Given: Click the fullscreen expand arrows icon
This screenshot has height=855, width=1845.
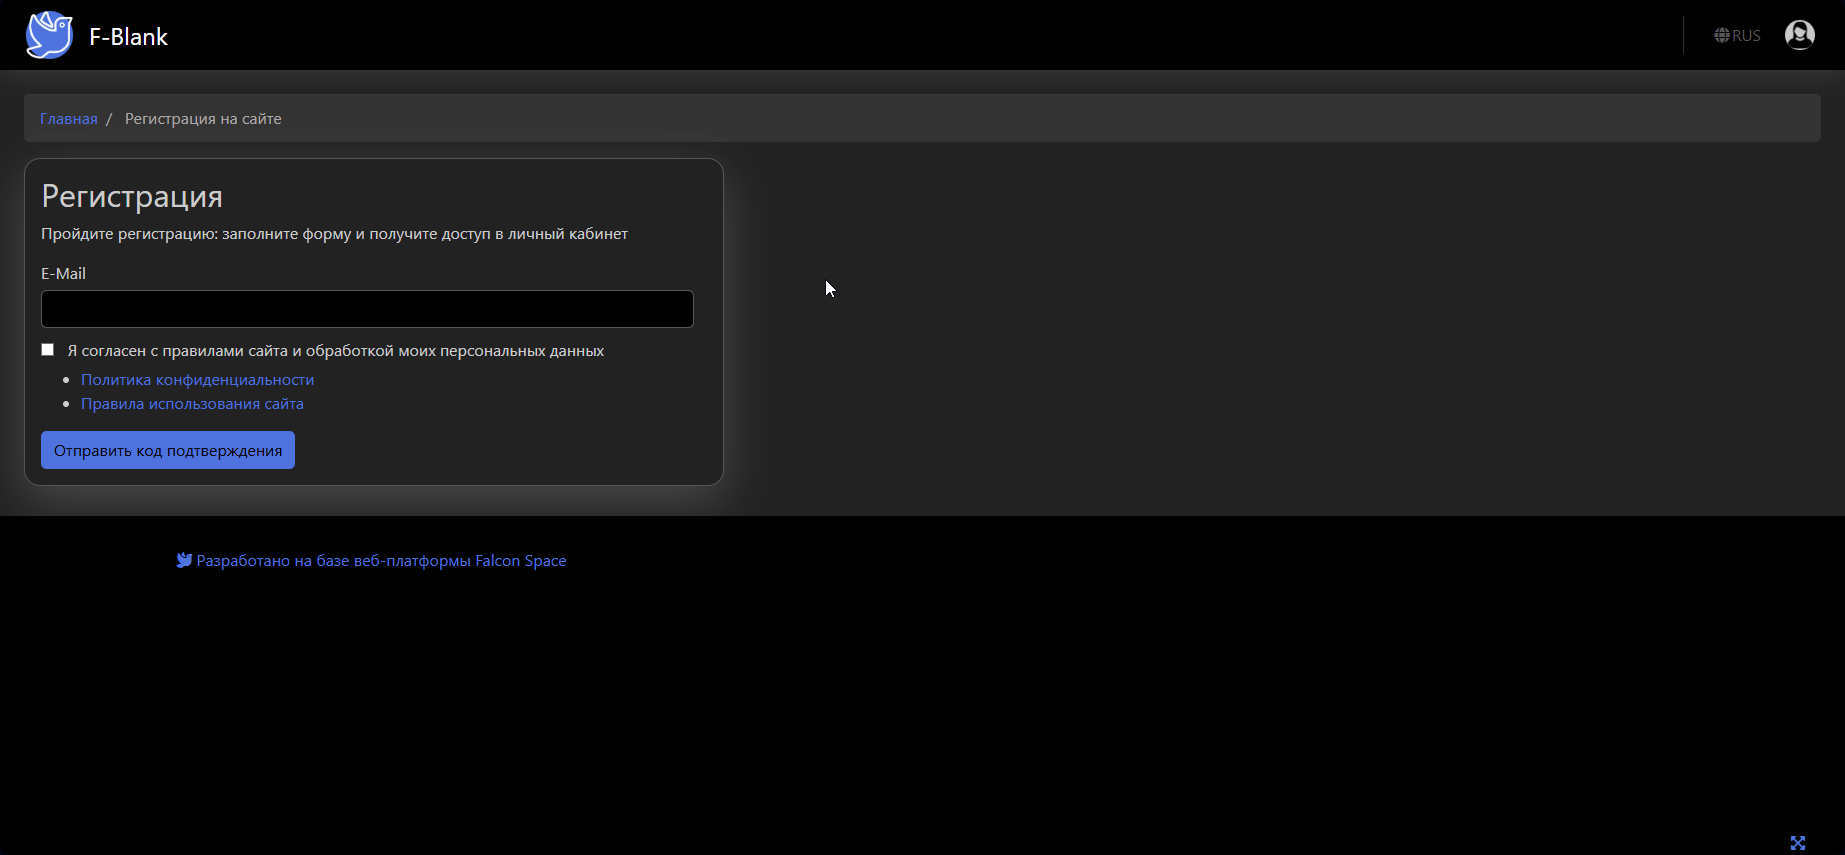Looking at the screenshot, I should click(x=1797, y=843).
